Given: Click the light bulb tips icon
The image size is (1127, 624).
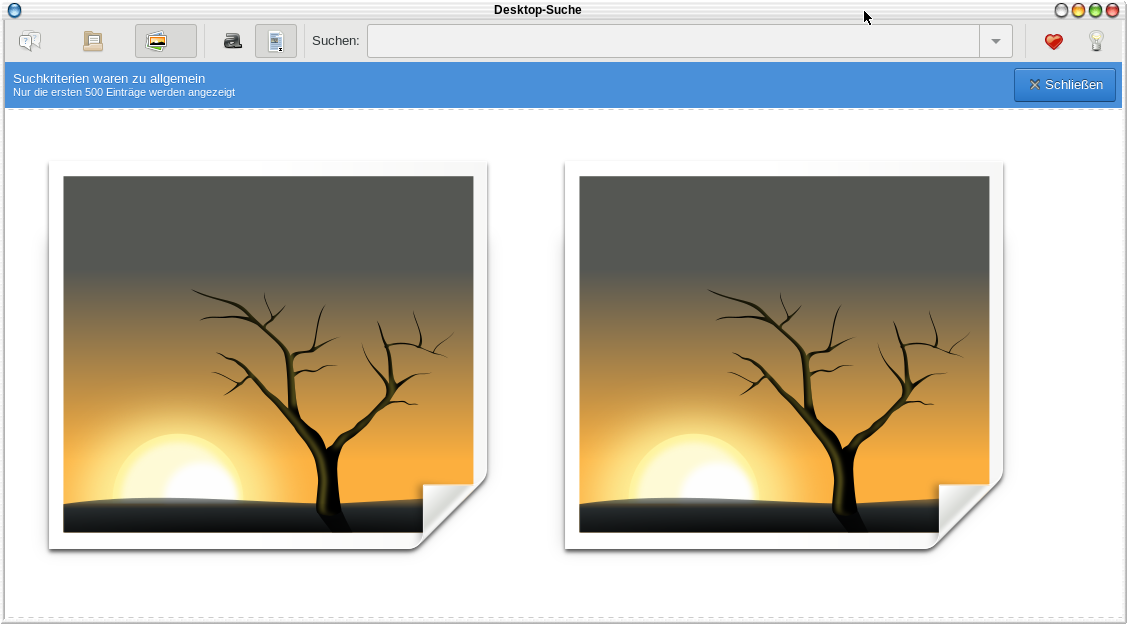Looking at the screenshot, I should pyautogui.click(x=1096, y=41).
